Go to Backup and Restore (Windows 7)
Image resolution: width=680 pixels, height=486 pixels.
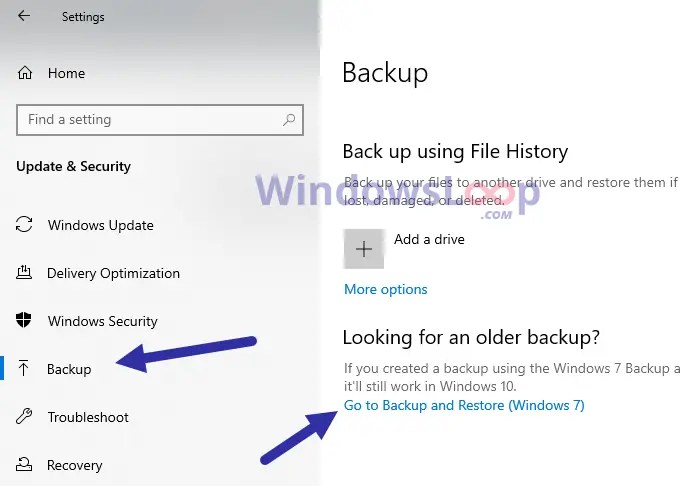[464, 405]
